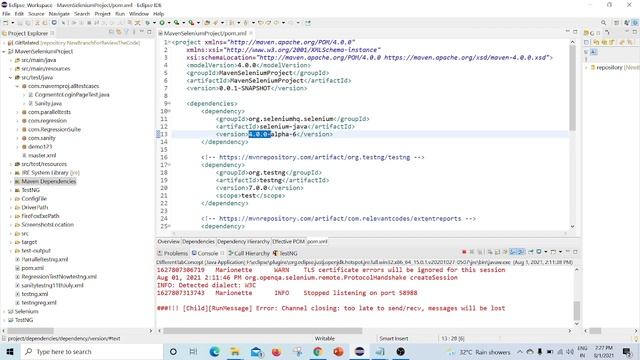Viewport: 640px width, 360px height.
Task: Click the New file toolbar icon
Action: pos(5,23)
